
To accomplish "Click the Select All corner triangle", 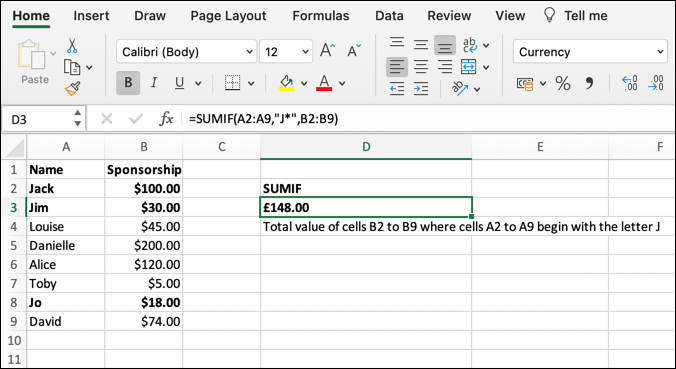I will pos(16,147).
